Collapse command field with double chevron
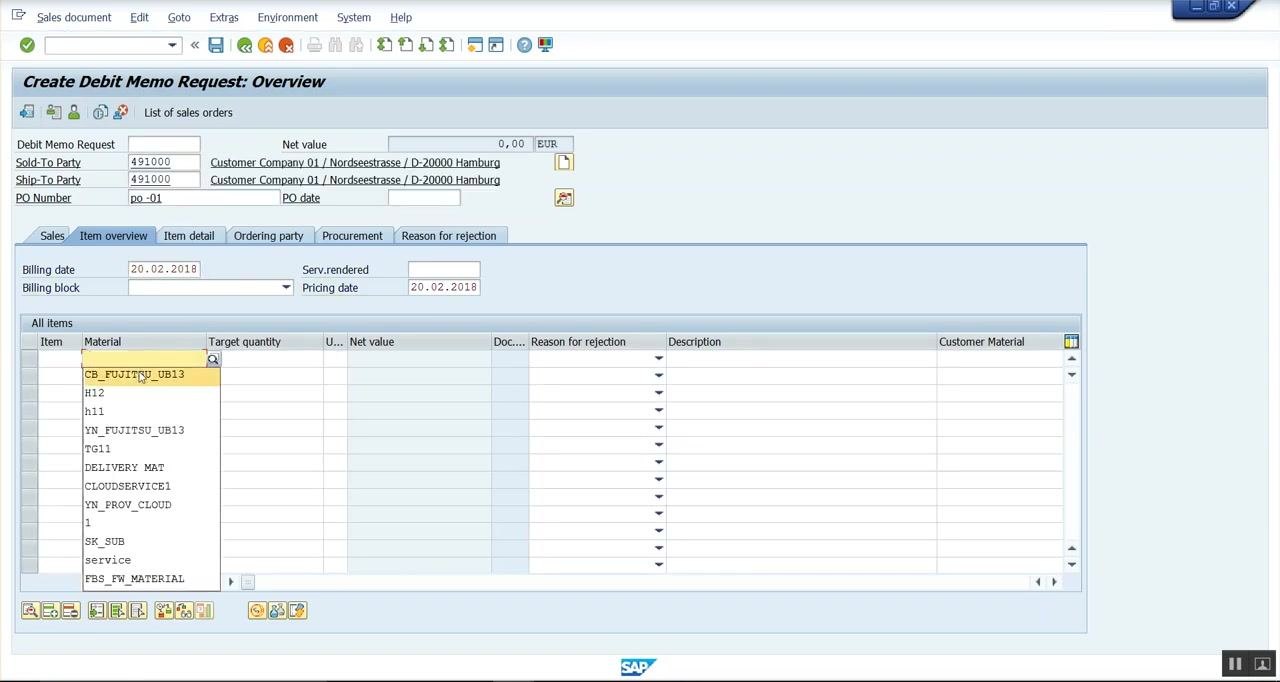1280x682 pixels. pos(195,45)
